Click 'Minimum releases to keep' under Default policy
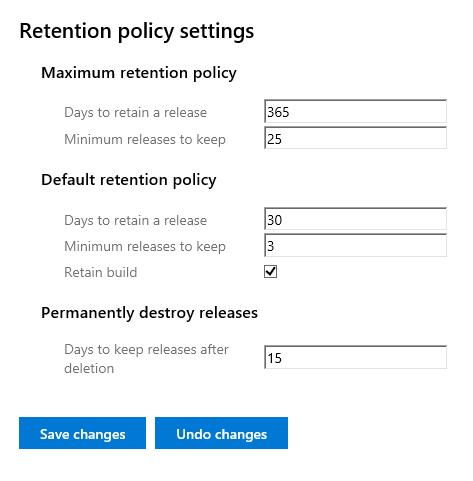Viewport: 473px width, 481px height. tap(145, 247)
